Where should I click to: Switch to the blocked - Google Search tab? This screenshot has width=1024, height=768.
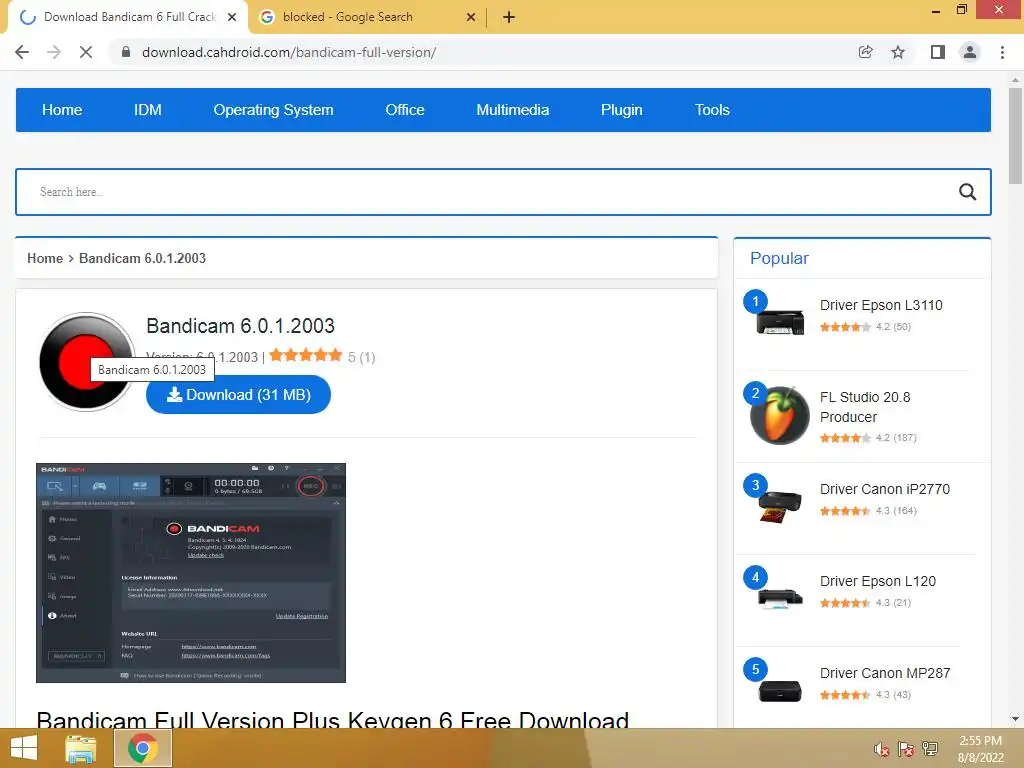click(x=366, y=18)
